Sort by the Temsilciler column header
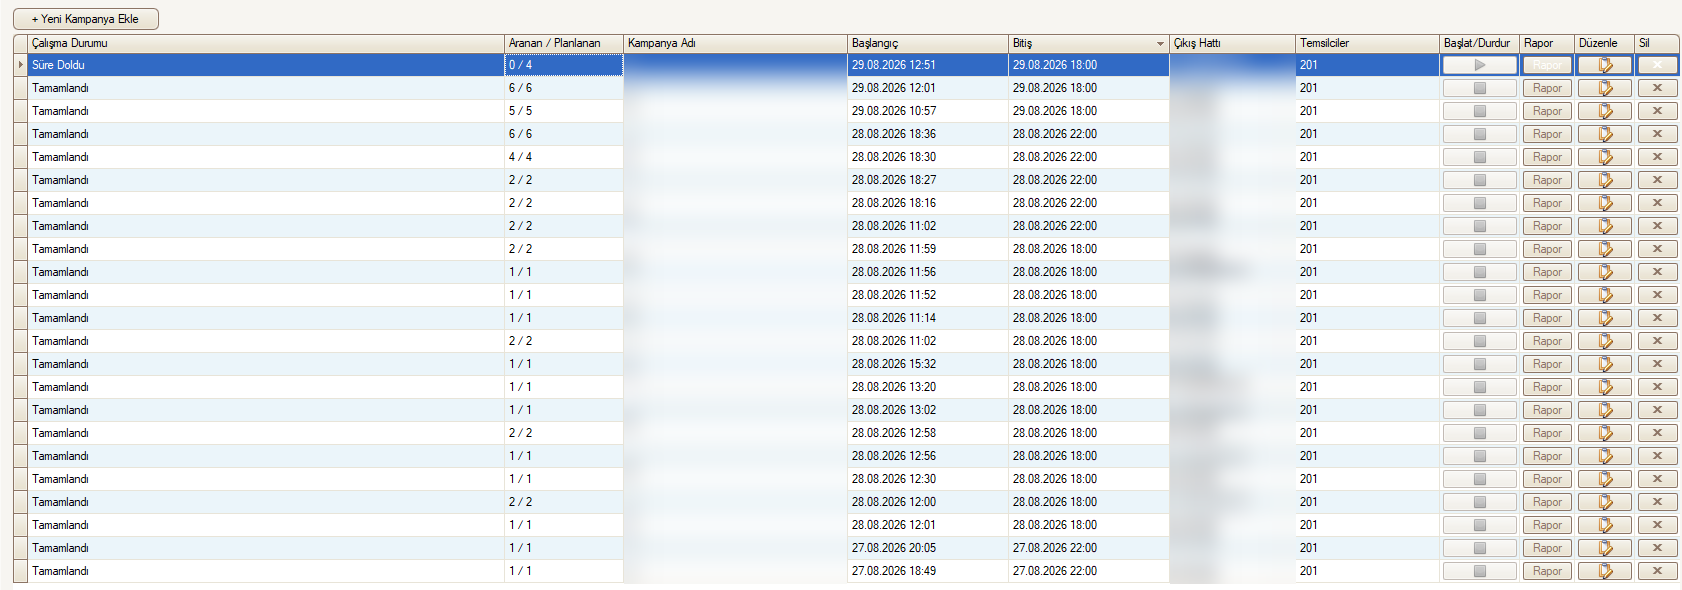This screenshot has width=1682, height=590. coord(1367,43)
